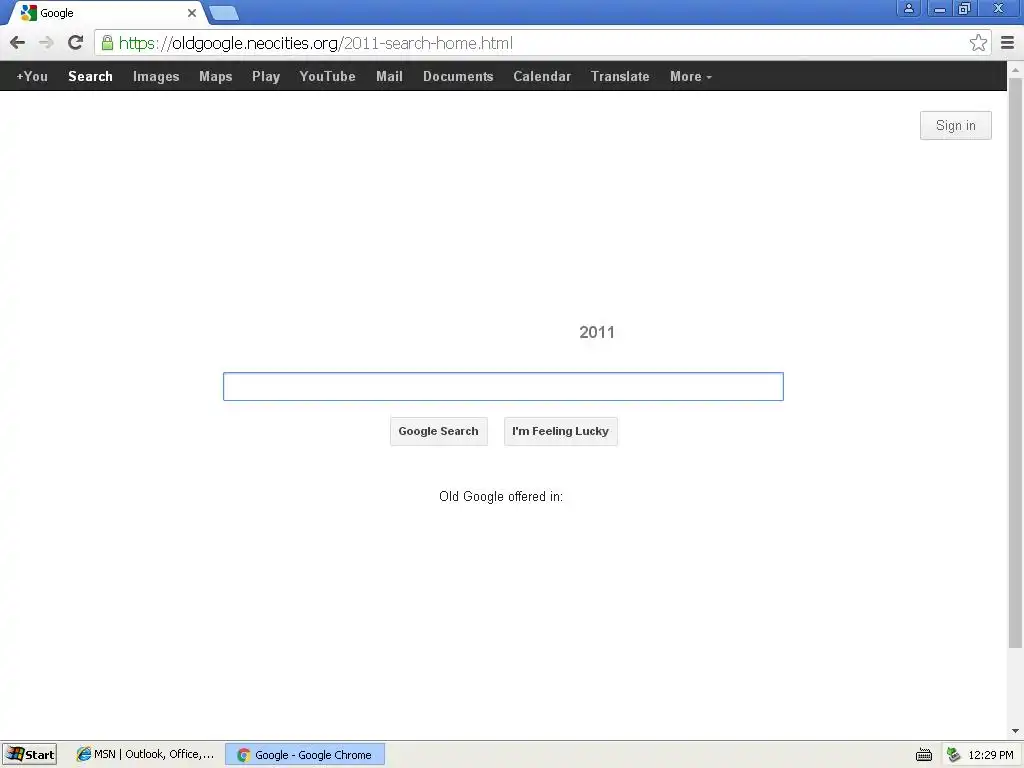Image resolution: width=1024 pixels, height=768 pixels.
Task: Click the address bar URL
Action: coord(315,43)
